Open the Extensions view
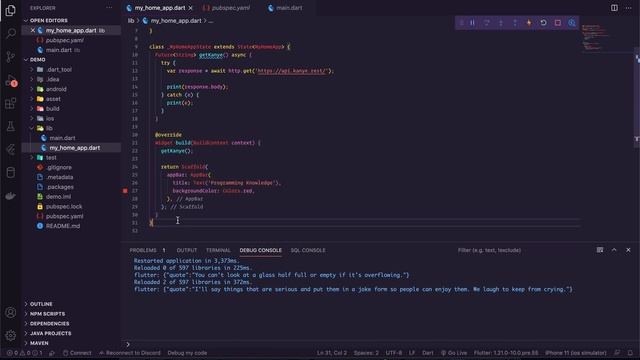The width and height of the screenshot is (640, 360). tap(11, 103)
